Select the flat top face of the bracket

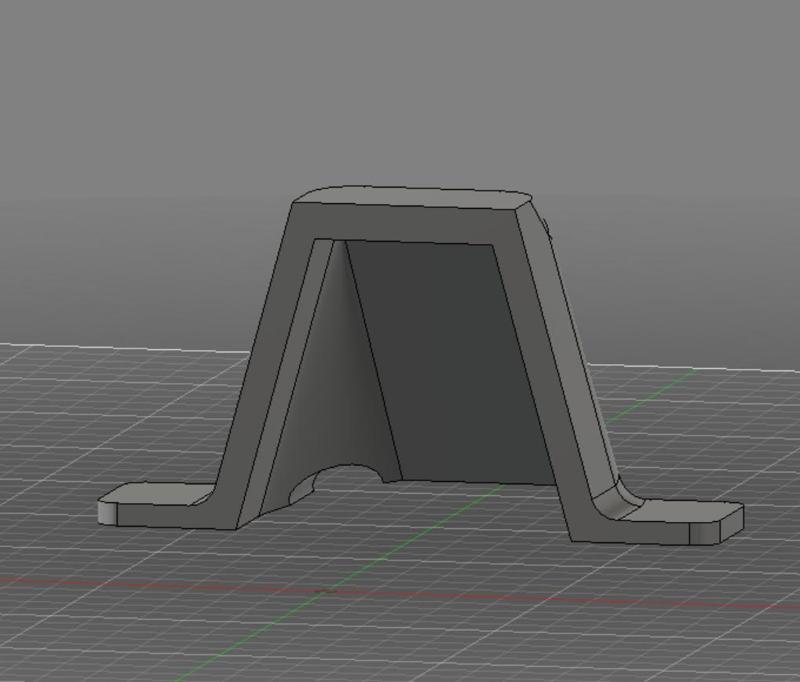tap(413, 197)
